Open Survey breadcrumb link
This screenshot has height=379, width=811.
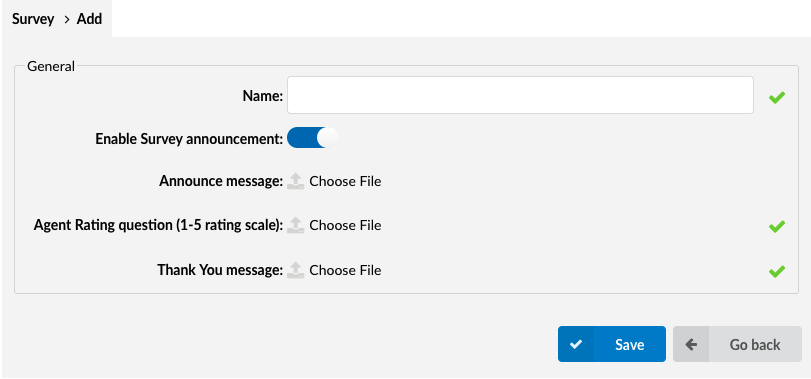(33, 19)
